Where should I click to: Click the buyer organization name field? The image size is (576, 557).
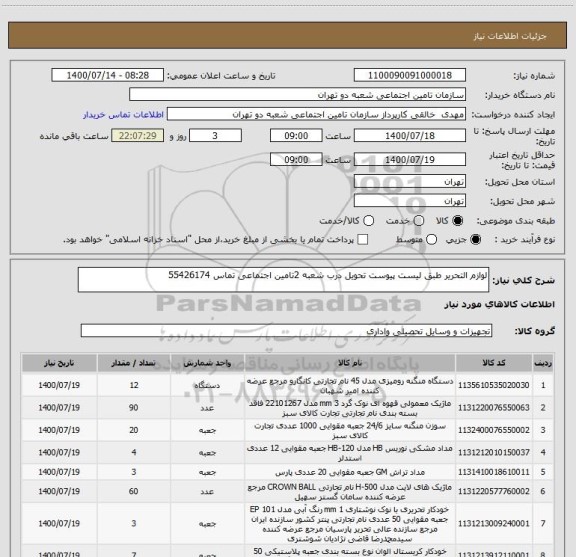coord(298,95)
